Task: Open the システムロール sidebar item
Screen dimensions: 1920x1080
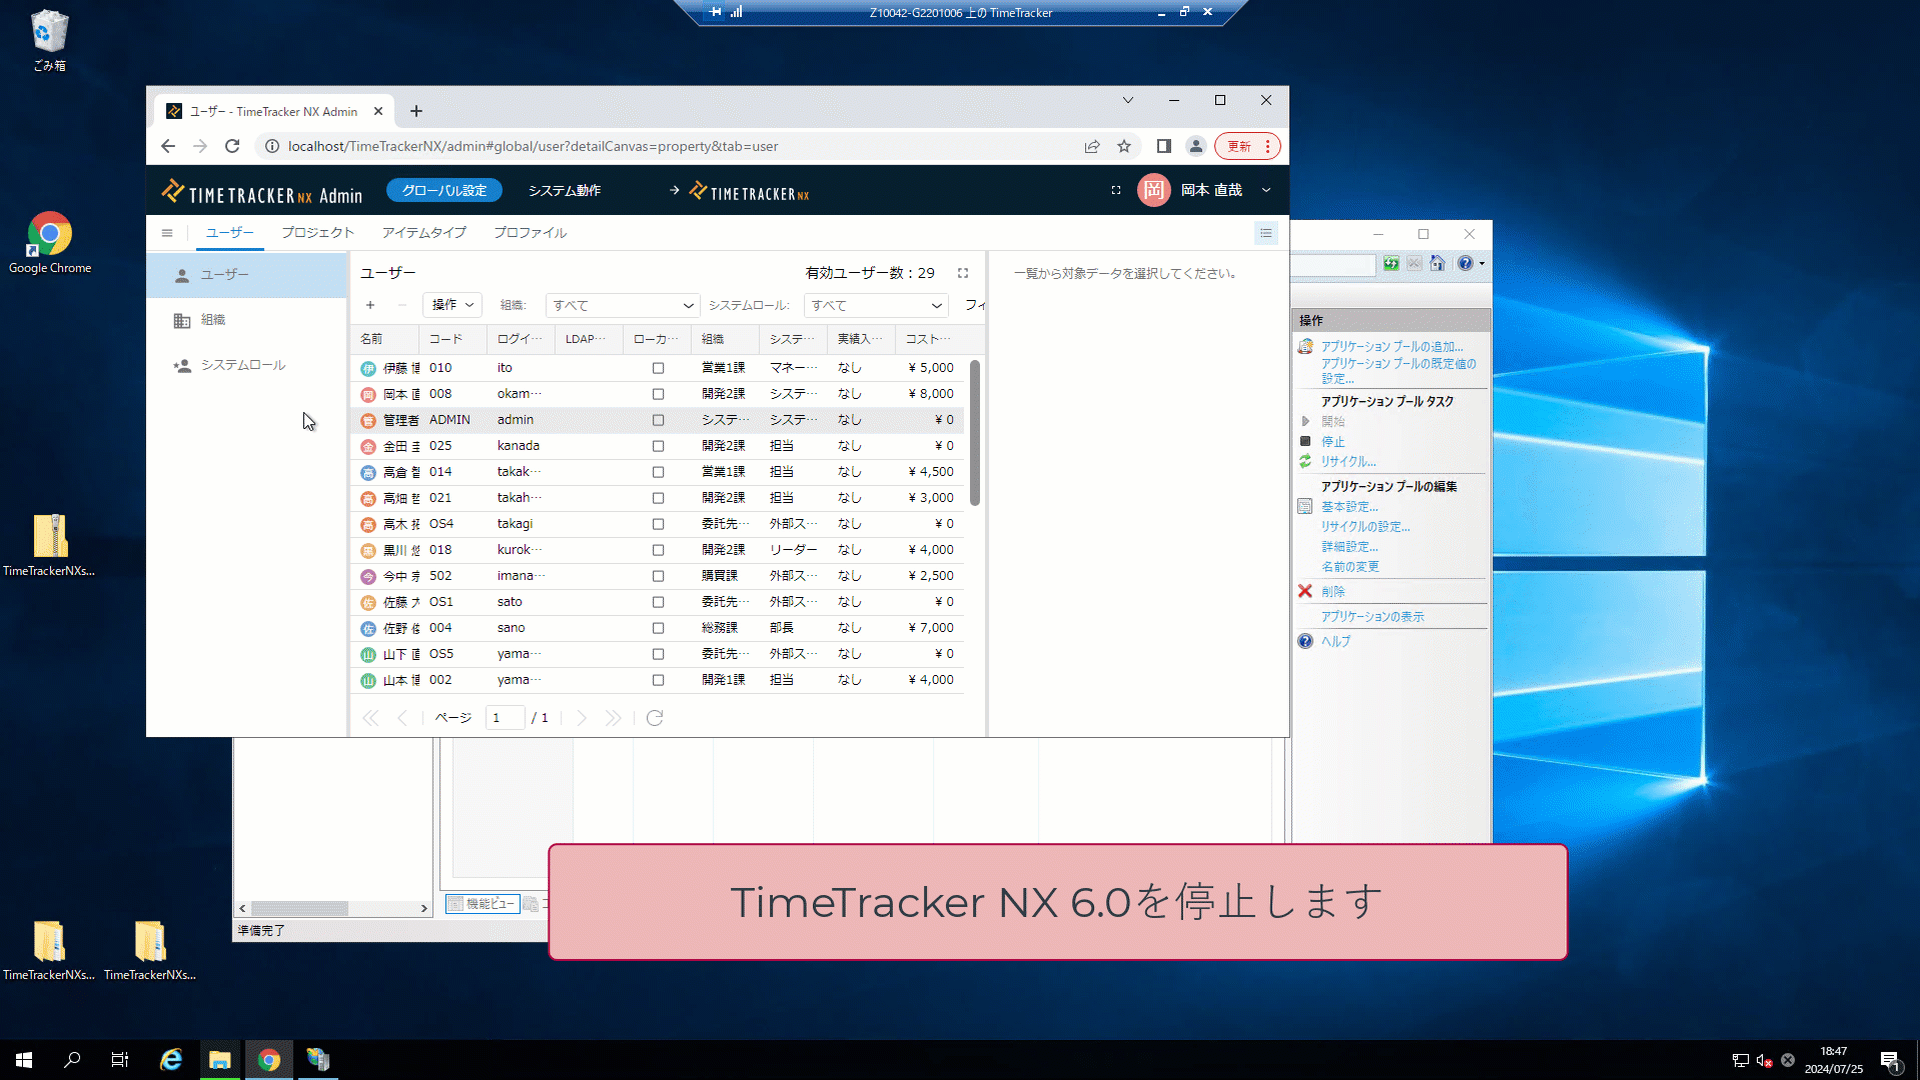Action: click(243, 365)
